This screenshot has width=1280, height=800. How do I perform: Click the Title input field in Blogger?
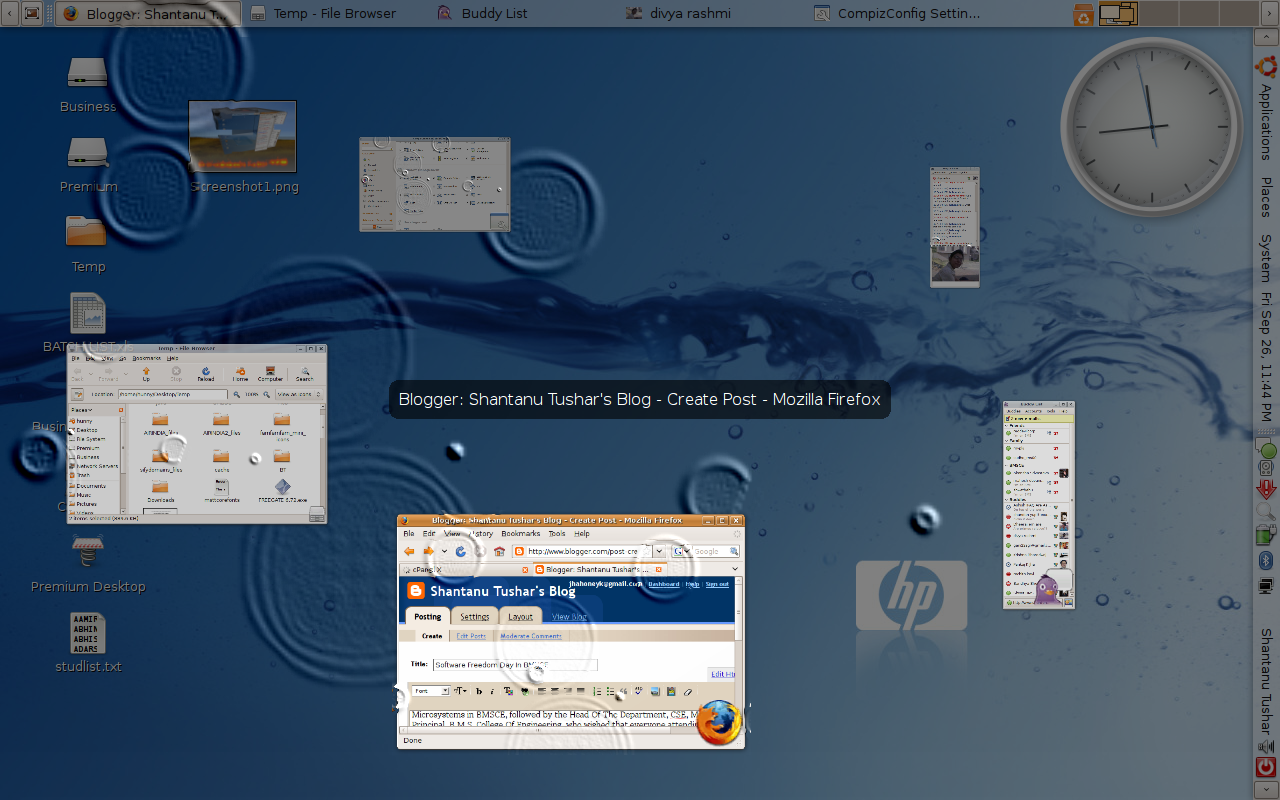515,665
